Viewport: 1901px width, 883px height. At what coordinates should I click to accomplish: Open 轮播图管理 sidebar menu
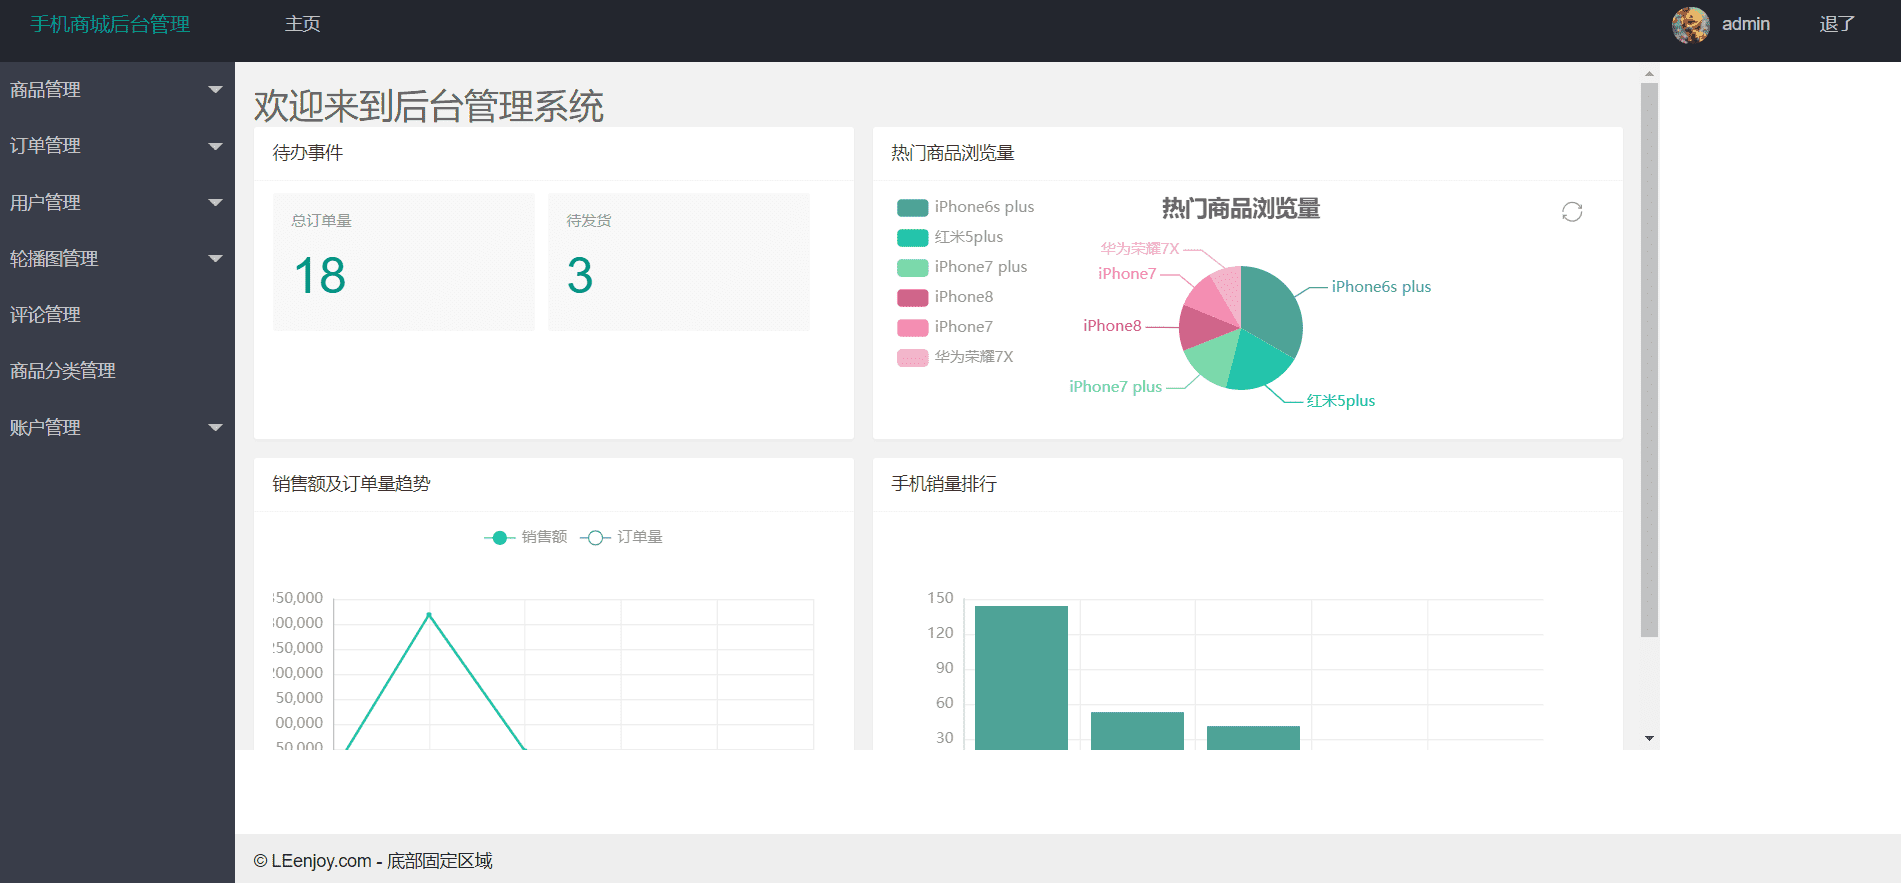(117, 258)
